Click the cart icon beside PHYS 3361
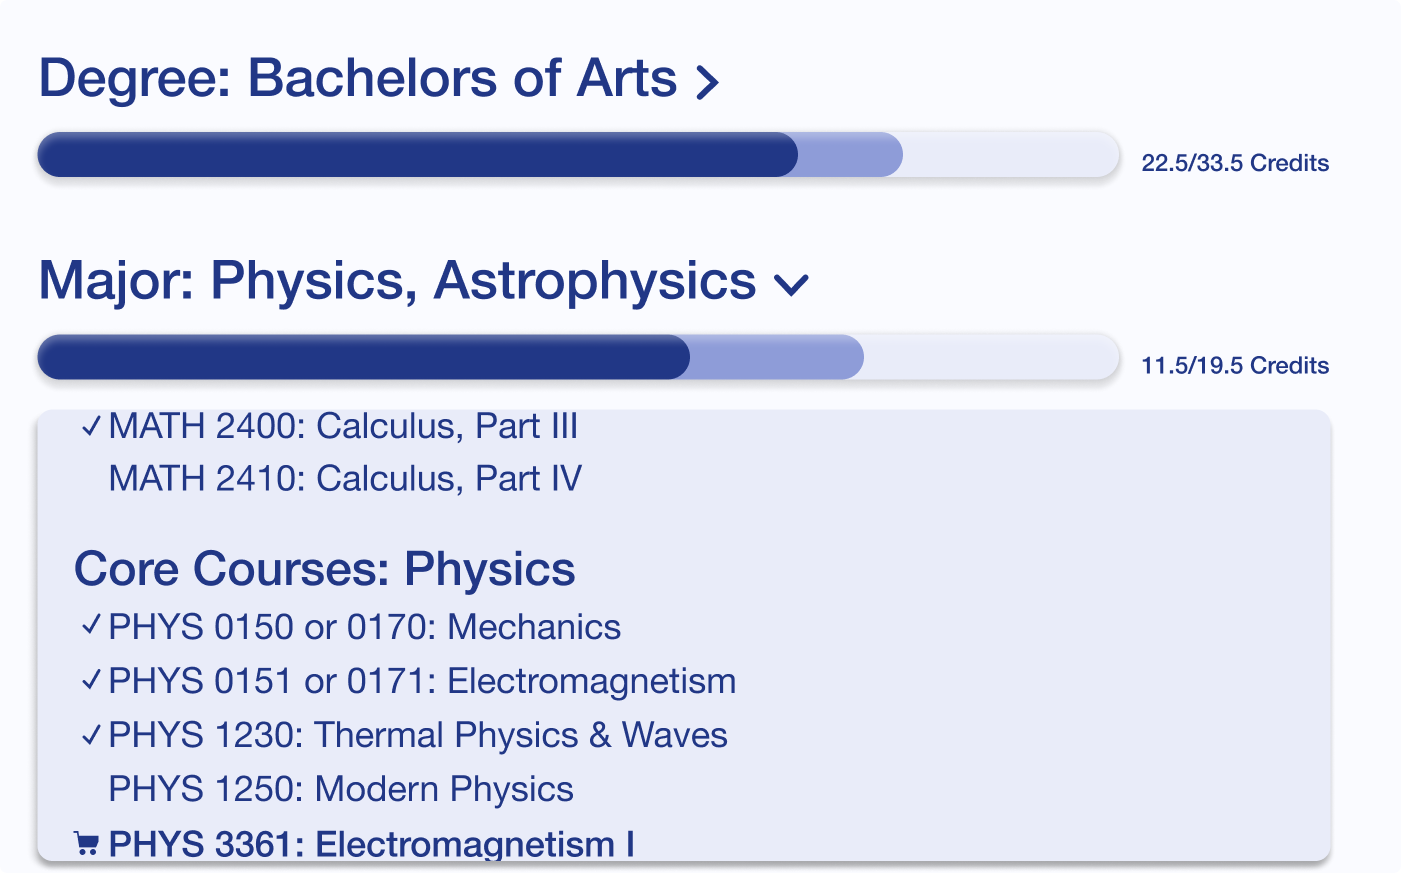This screenshot has height=873, width=1401. tap(87, 845)
